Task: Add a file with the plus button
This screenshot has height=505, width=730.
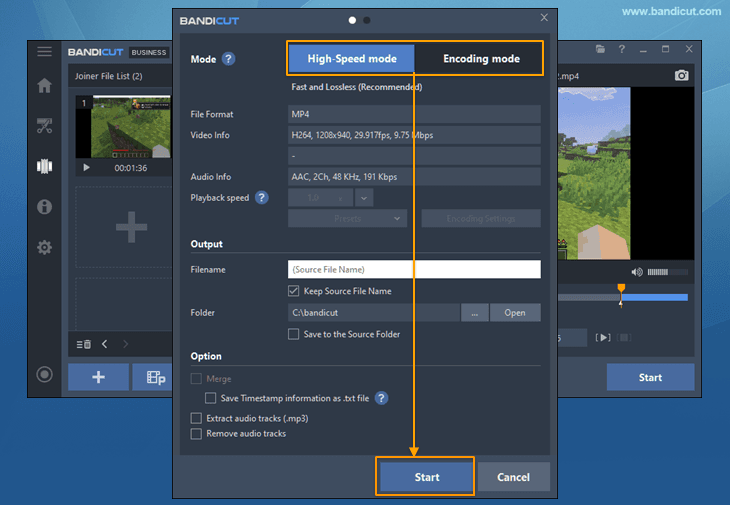Action: point(98,377)
